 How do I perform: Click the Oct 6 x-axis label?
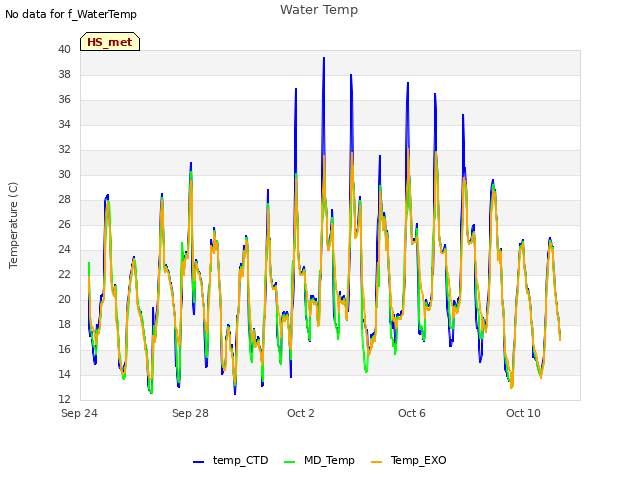point(412,413)
